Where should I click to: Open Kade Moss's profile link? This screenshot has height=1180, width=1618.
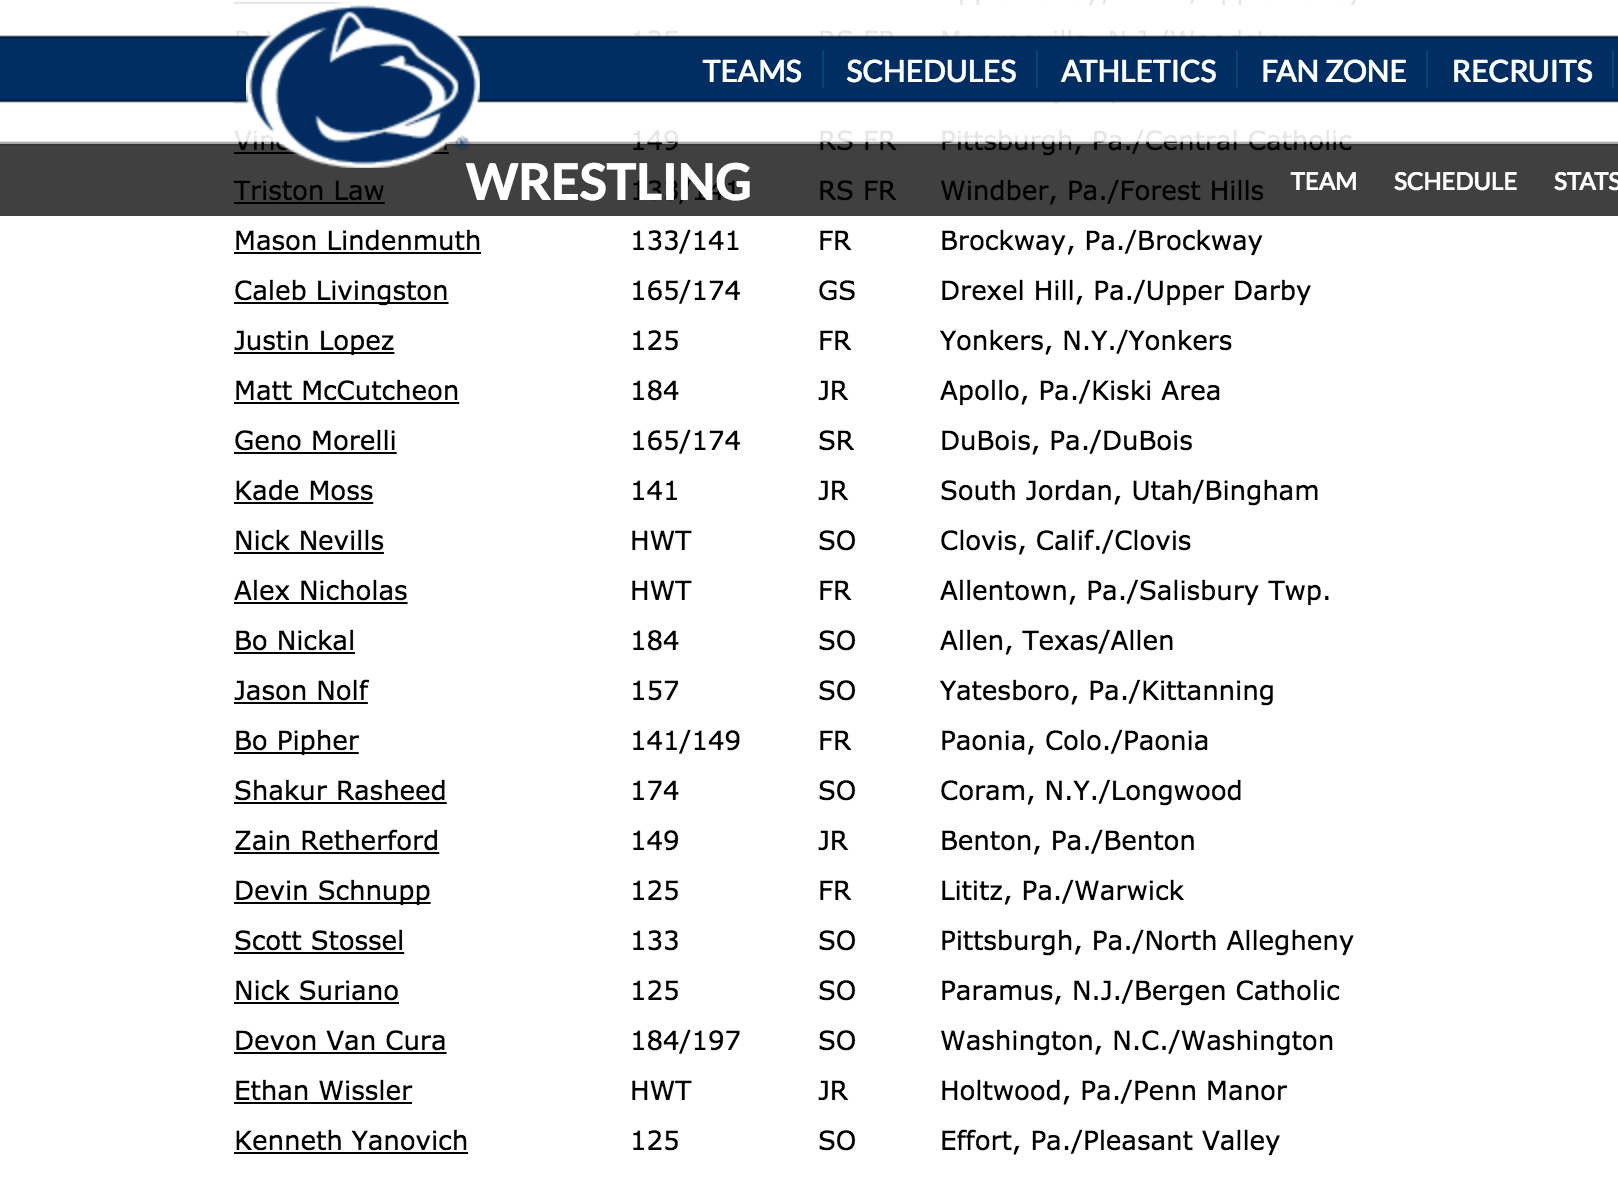[x=303, y=491]
